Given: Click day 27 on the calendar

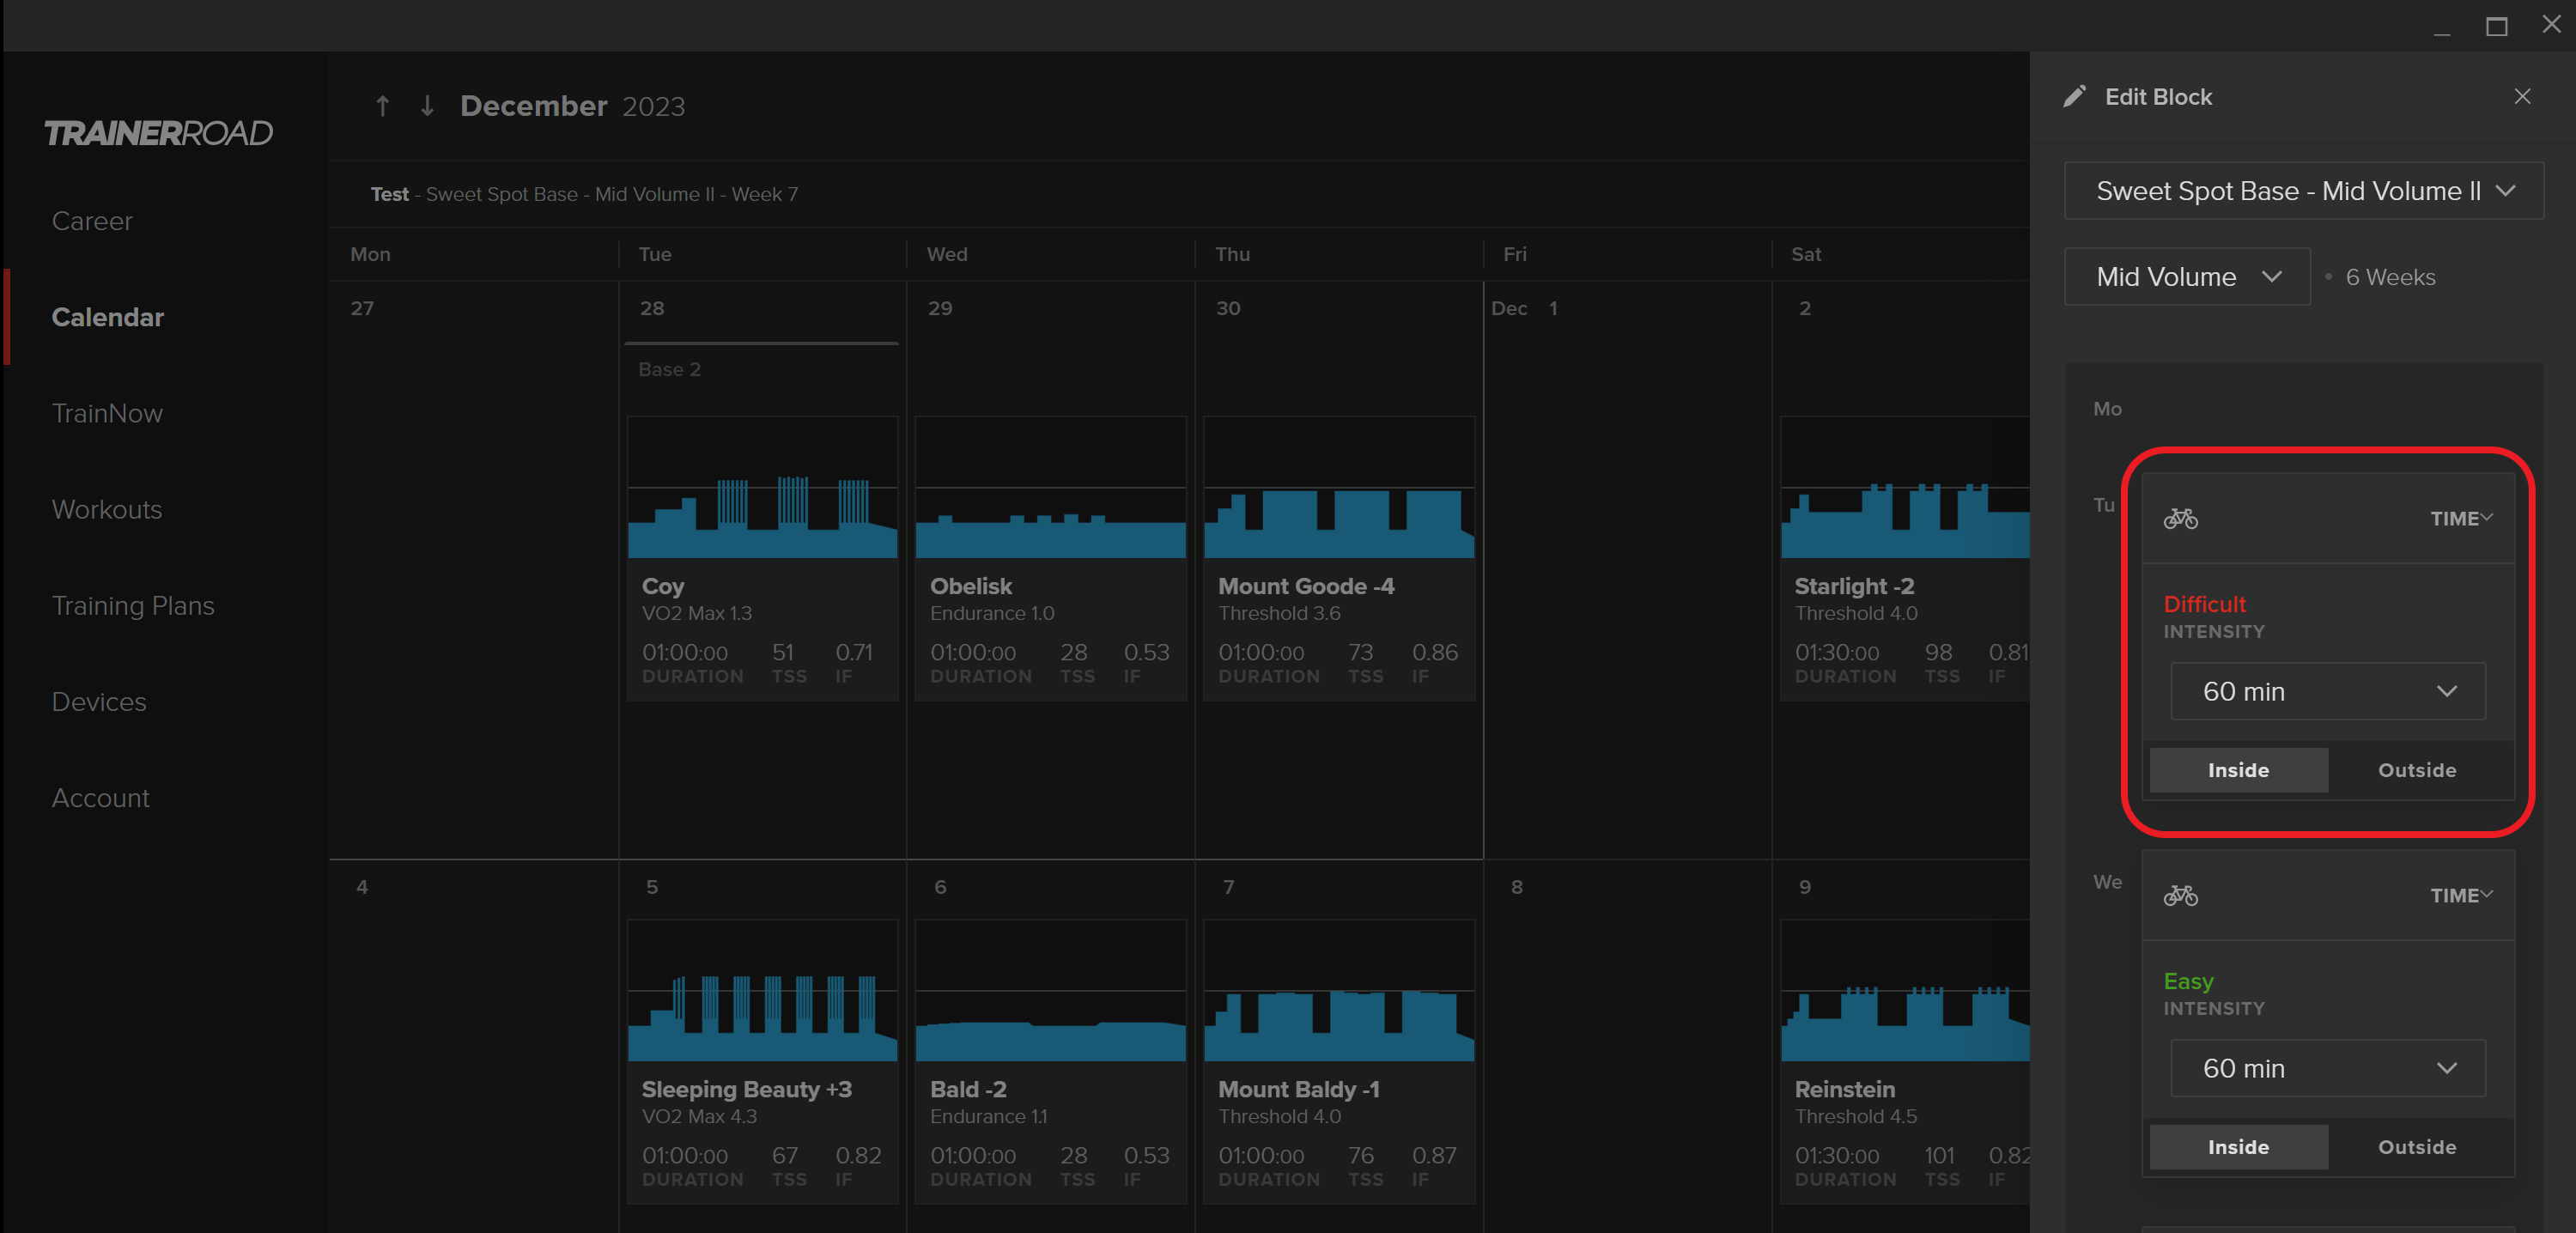Looking at the screenshot, I should tap(362, 308).
